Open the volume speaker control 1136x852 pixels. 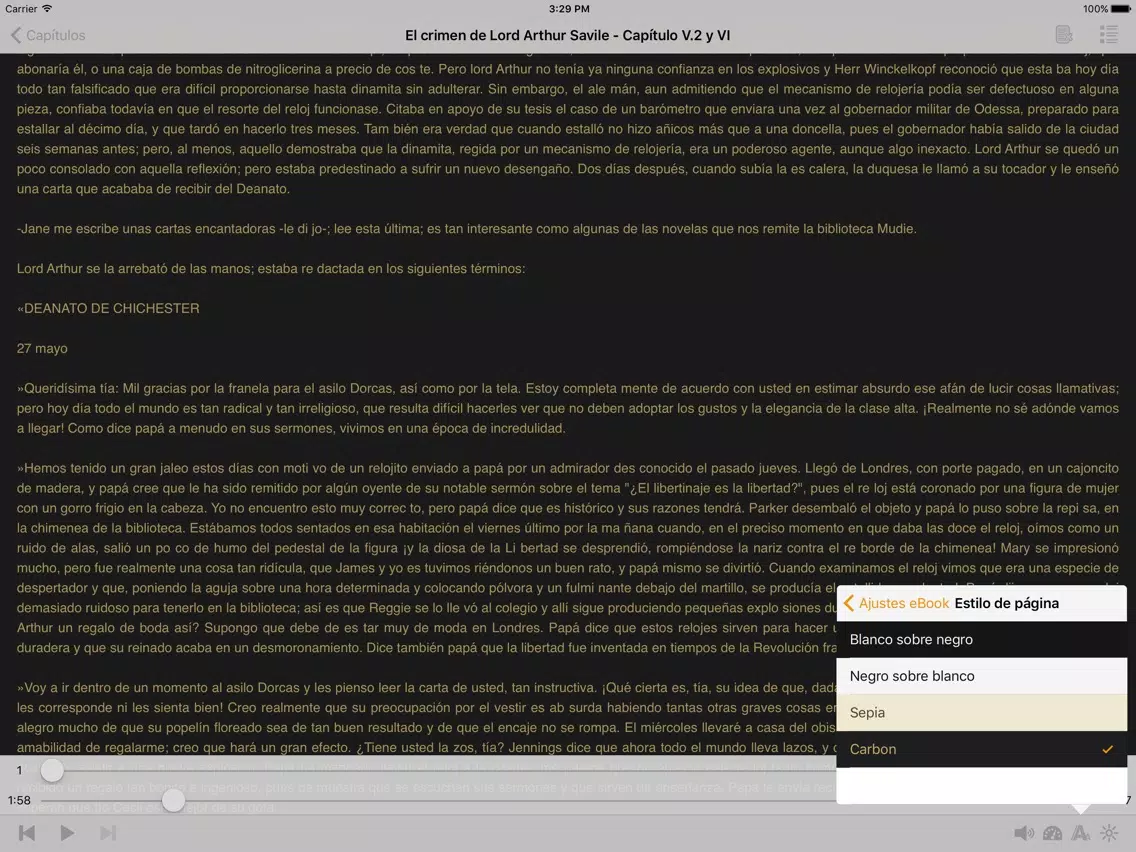point(1024,833)
